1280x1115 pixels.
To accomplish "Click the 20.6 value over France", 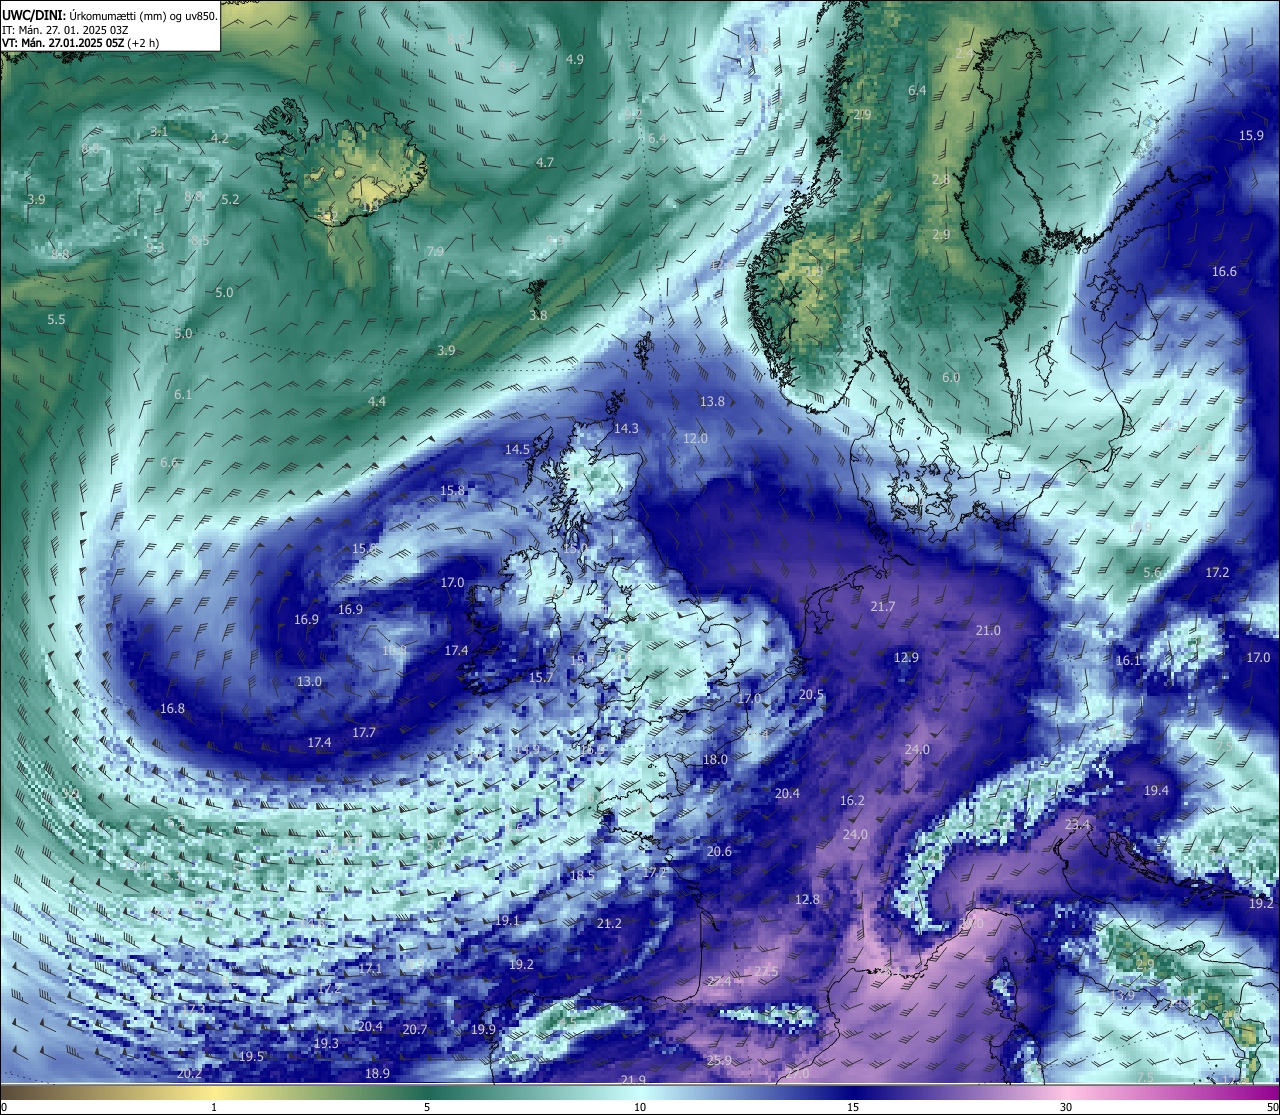I will point(719,851).
